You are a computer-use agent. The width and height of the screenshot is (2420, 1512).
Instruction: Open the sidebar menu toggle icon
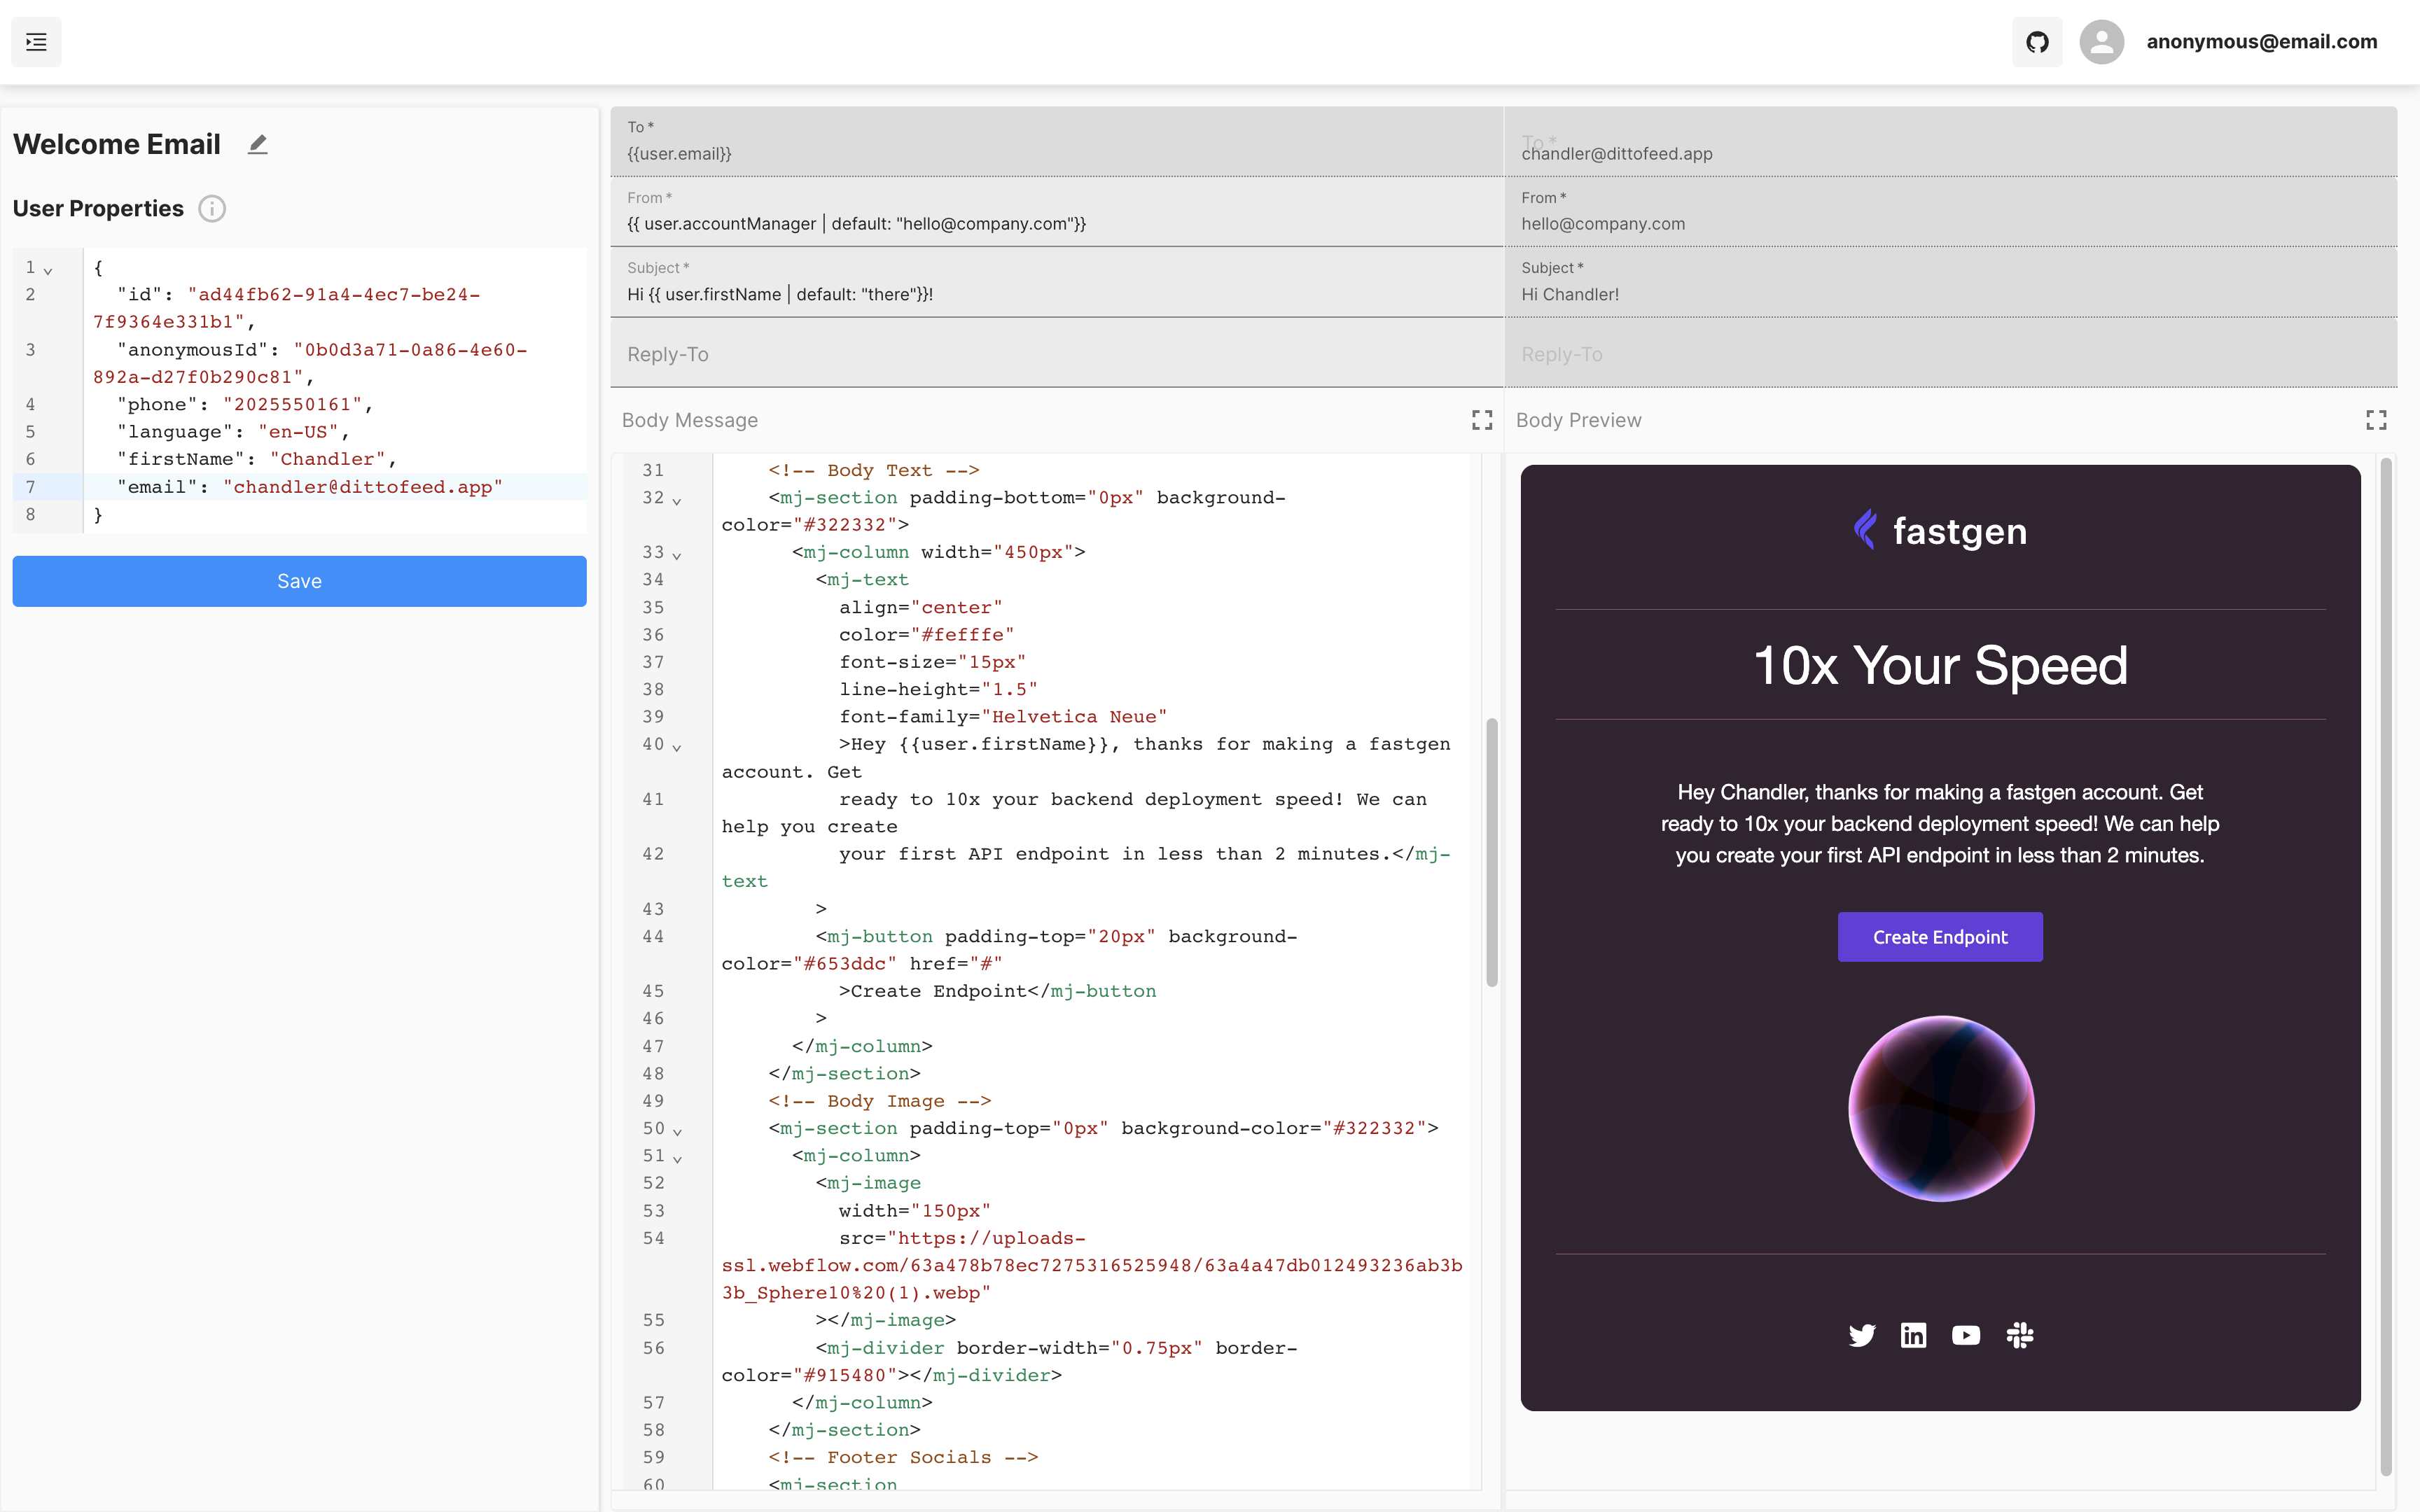tap(36, 42)
